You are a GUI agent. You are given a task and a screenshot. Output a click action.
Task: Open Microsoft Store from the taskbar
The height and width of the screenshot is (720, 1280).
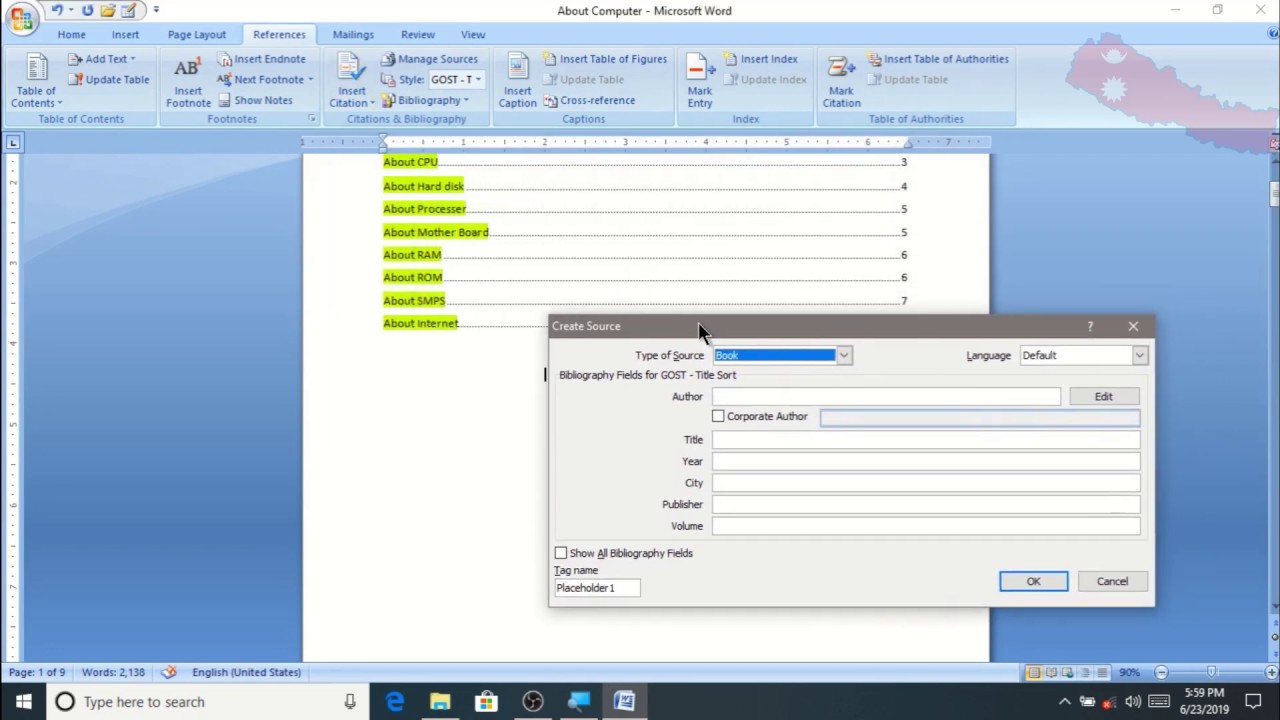tap(486, 702)
